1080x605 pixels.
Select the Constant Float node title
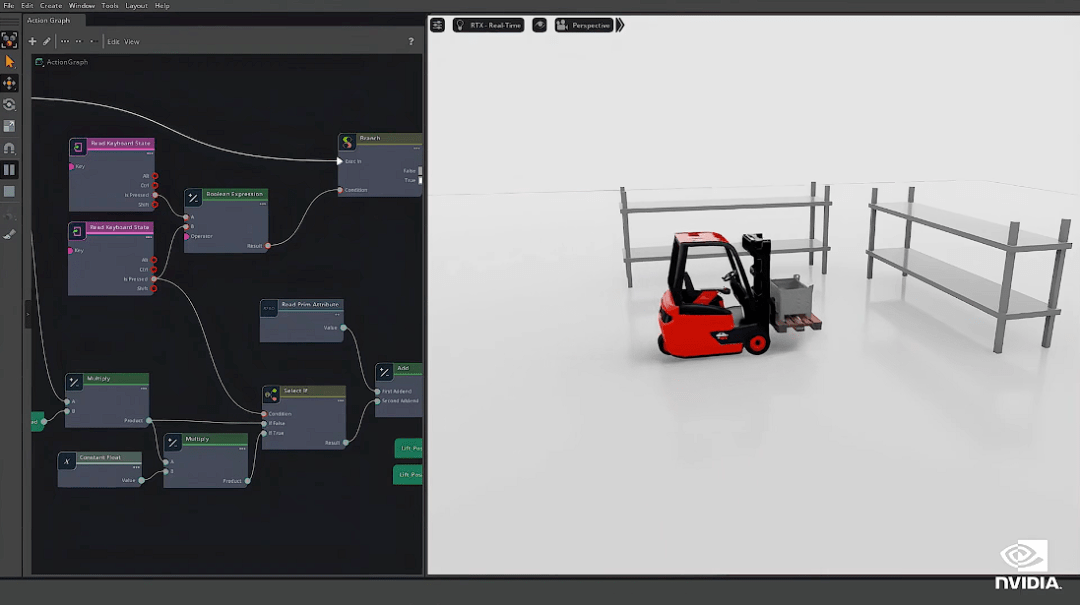tap(100, 458)
